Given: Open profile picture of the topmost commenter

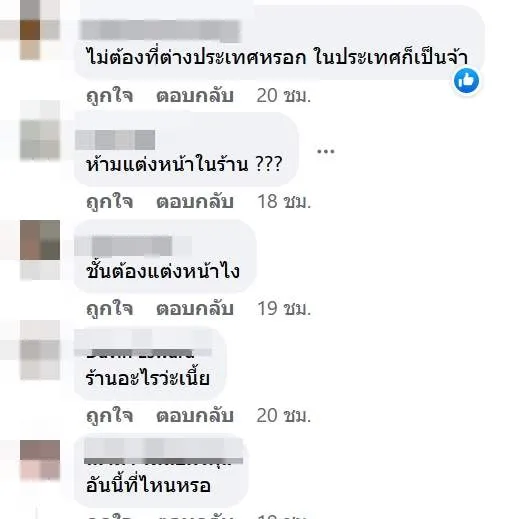Looking at the screenshot, I should (40, 30).
